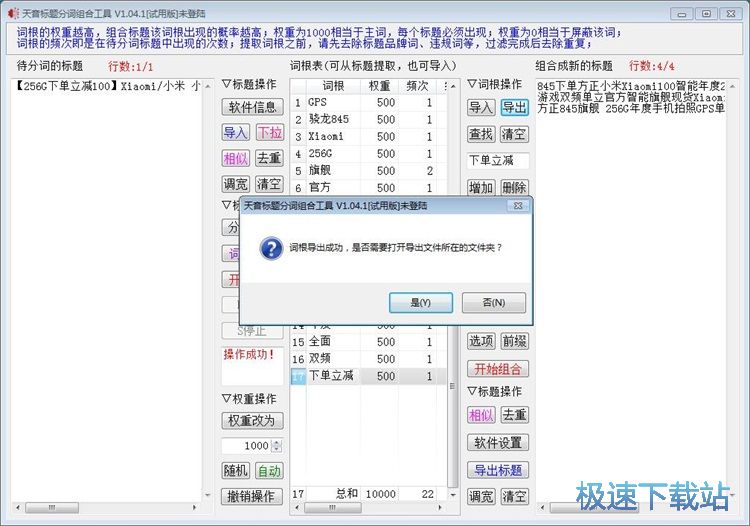Image resolution: width=750 pixels, height=526 pixels.
Task: Click the 否(N) button in dialog
Action: pos(494,303)
